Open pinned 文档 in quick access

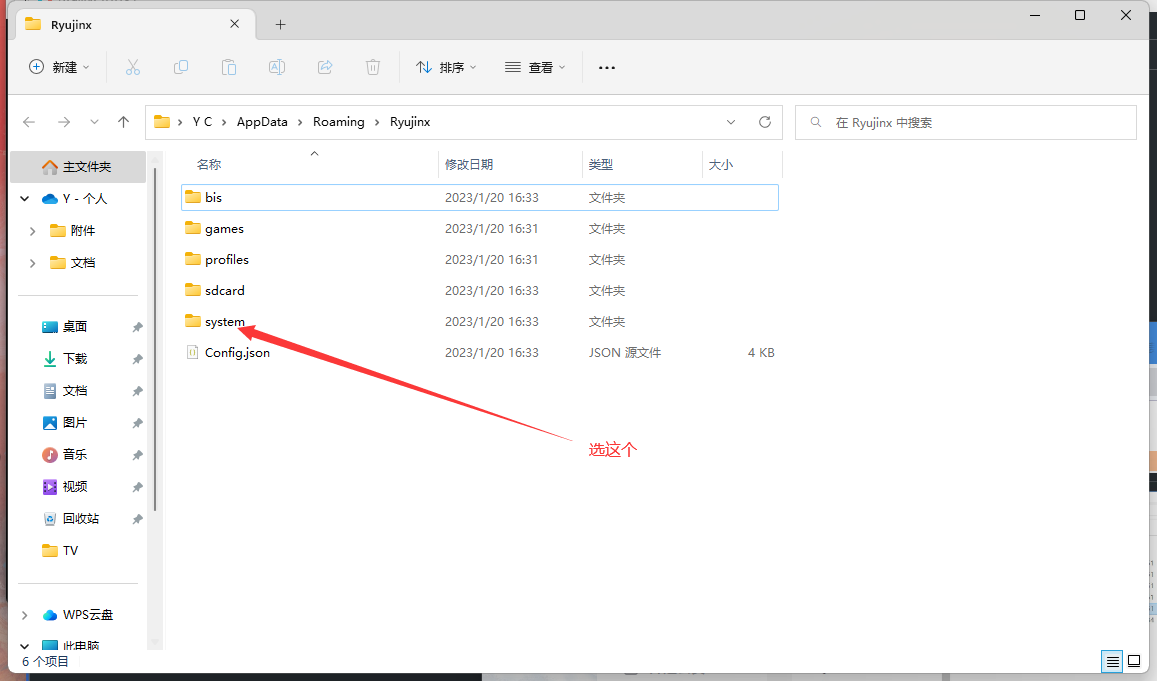click(x=75, y=391)
